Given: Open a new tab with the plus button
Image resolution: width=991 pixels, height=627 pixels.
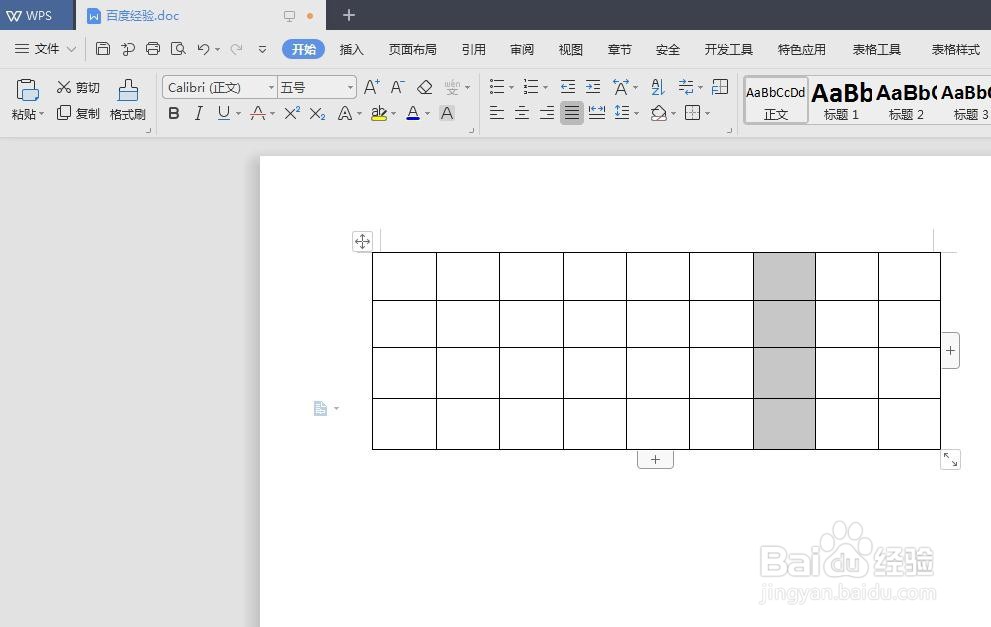Looking at the screenshot, I should tap(349, 15).
